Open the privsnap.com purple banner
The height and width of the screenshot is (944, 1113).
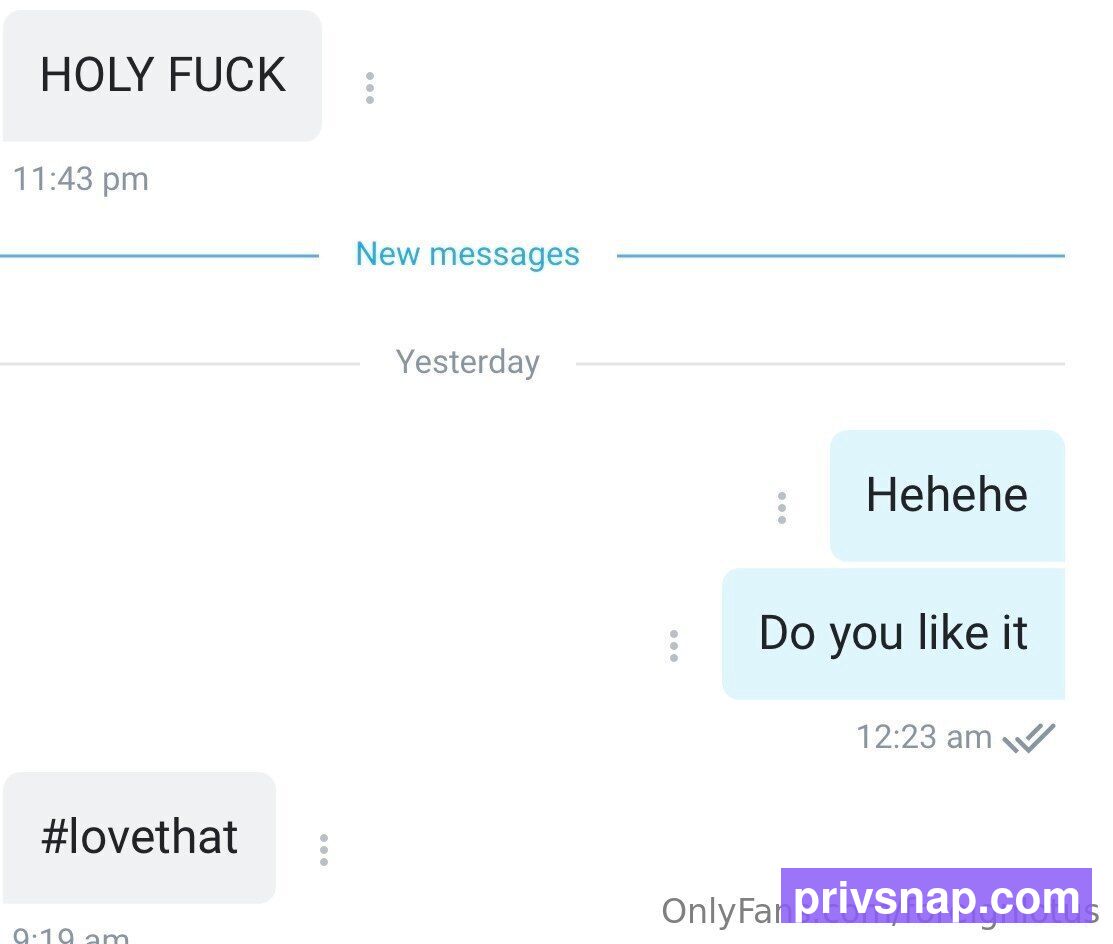coord(936,896)
